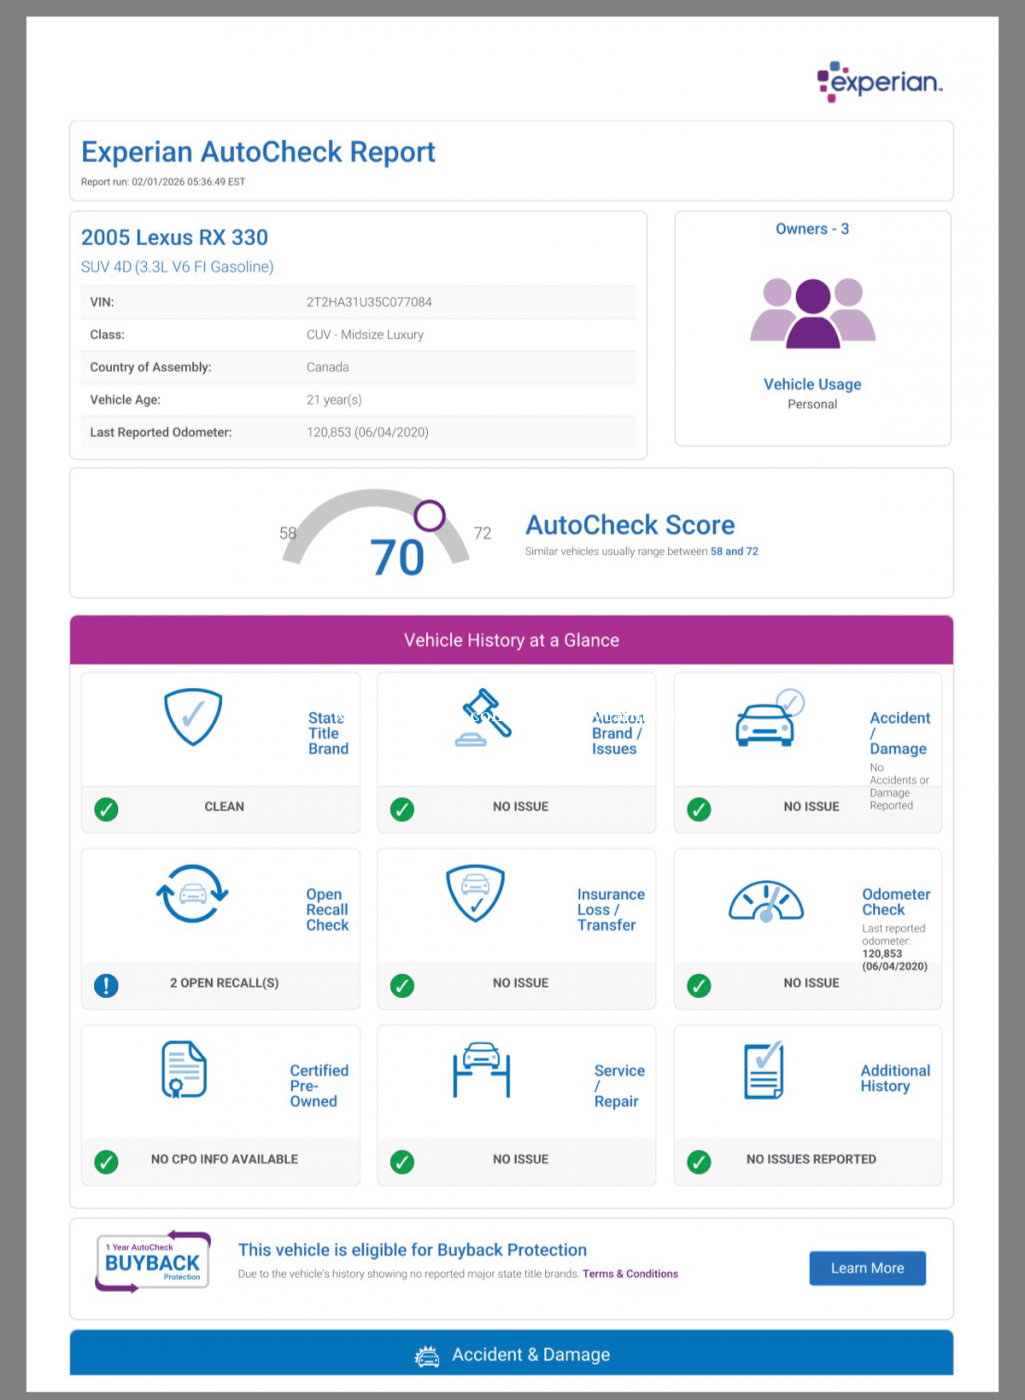
Task: Click the AutoCheck score gauge marker
Action: click(x=429, y=515)
